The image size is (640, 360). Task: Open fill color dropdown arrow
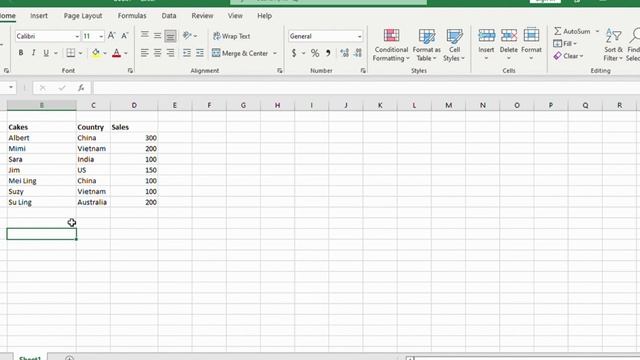(105, 53)
